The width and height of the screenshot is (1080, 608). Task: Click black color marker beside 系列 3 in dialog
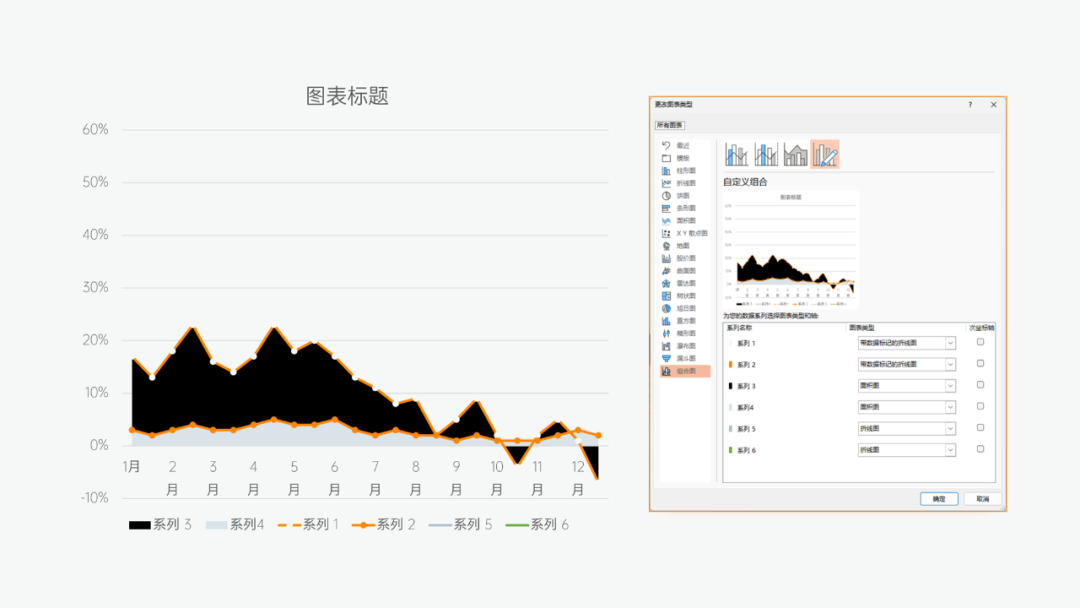point(730,386)
